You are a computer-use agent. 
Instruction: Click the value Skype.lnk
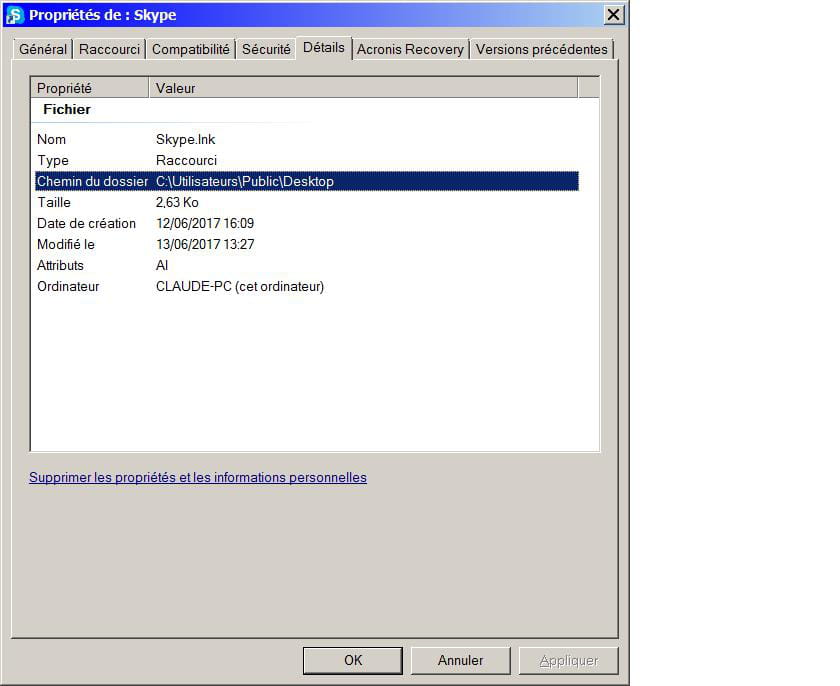185,139
